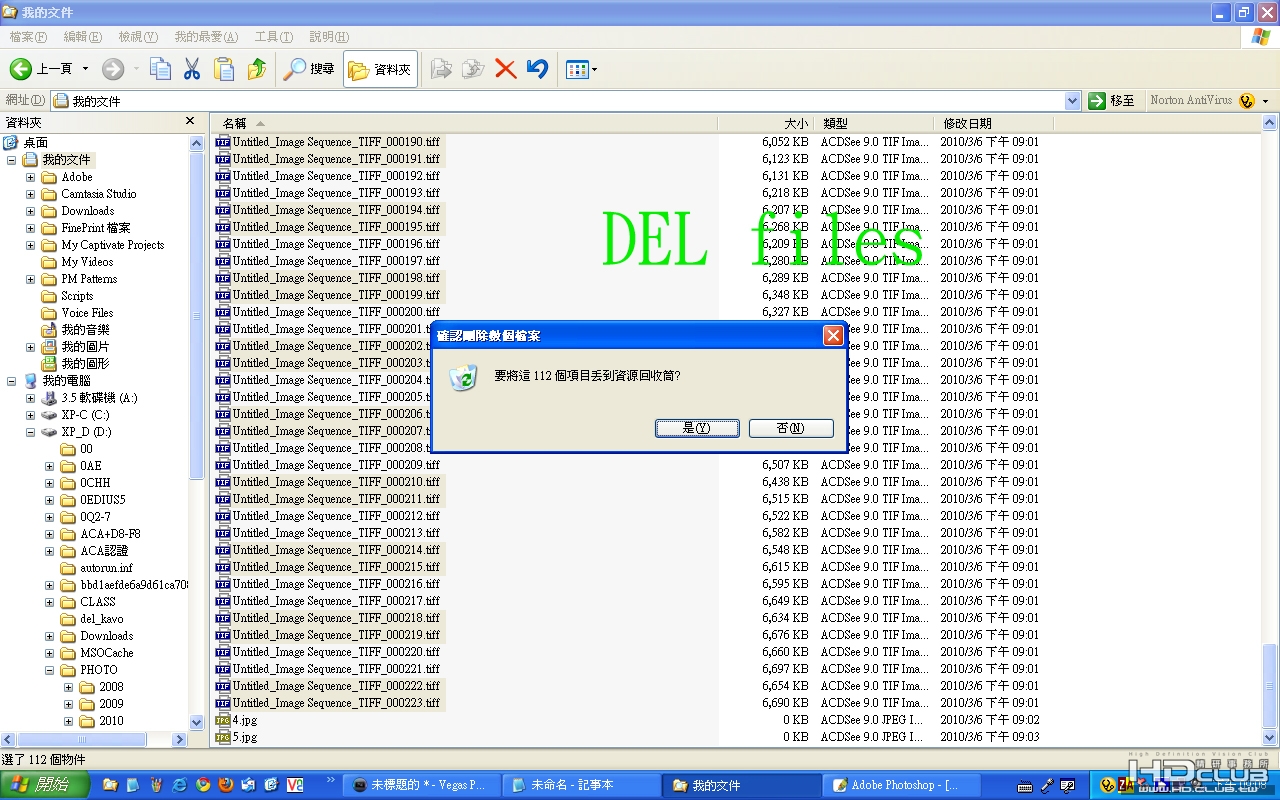Click the red Delete X icon

coord(505,69)
